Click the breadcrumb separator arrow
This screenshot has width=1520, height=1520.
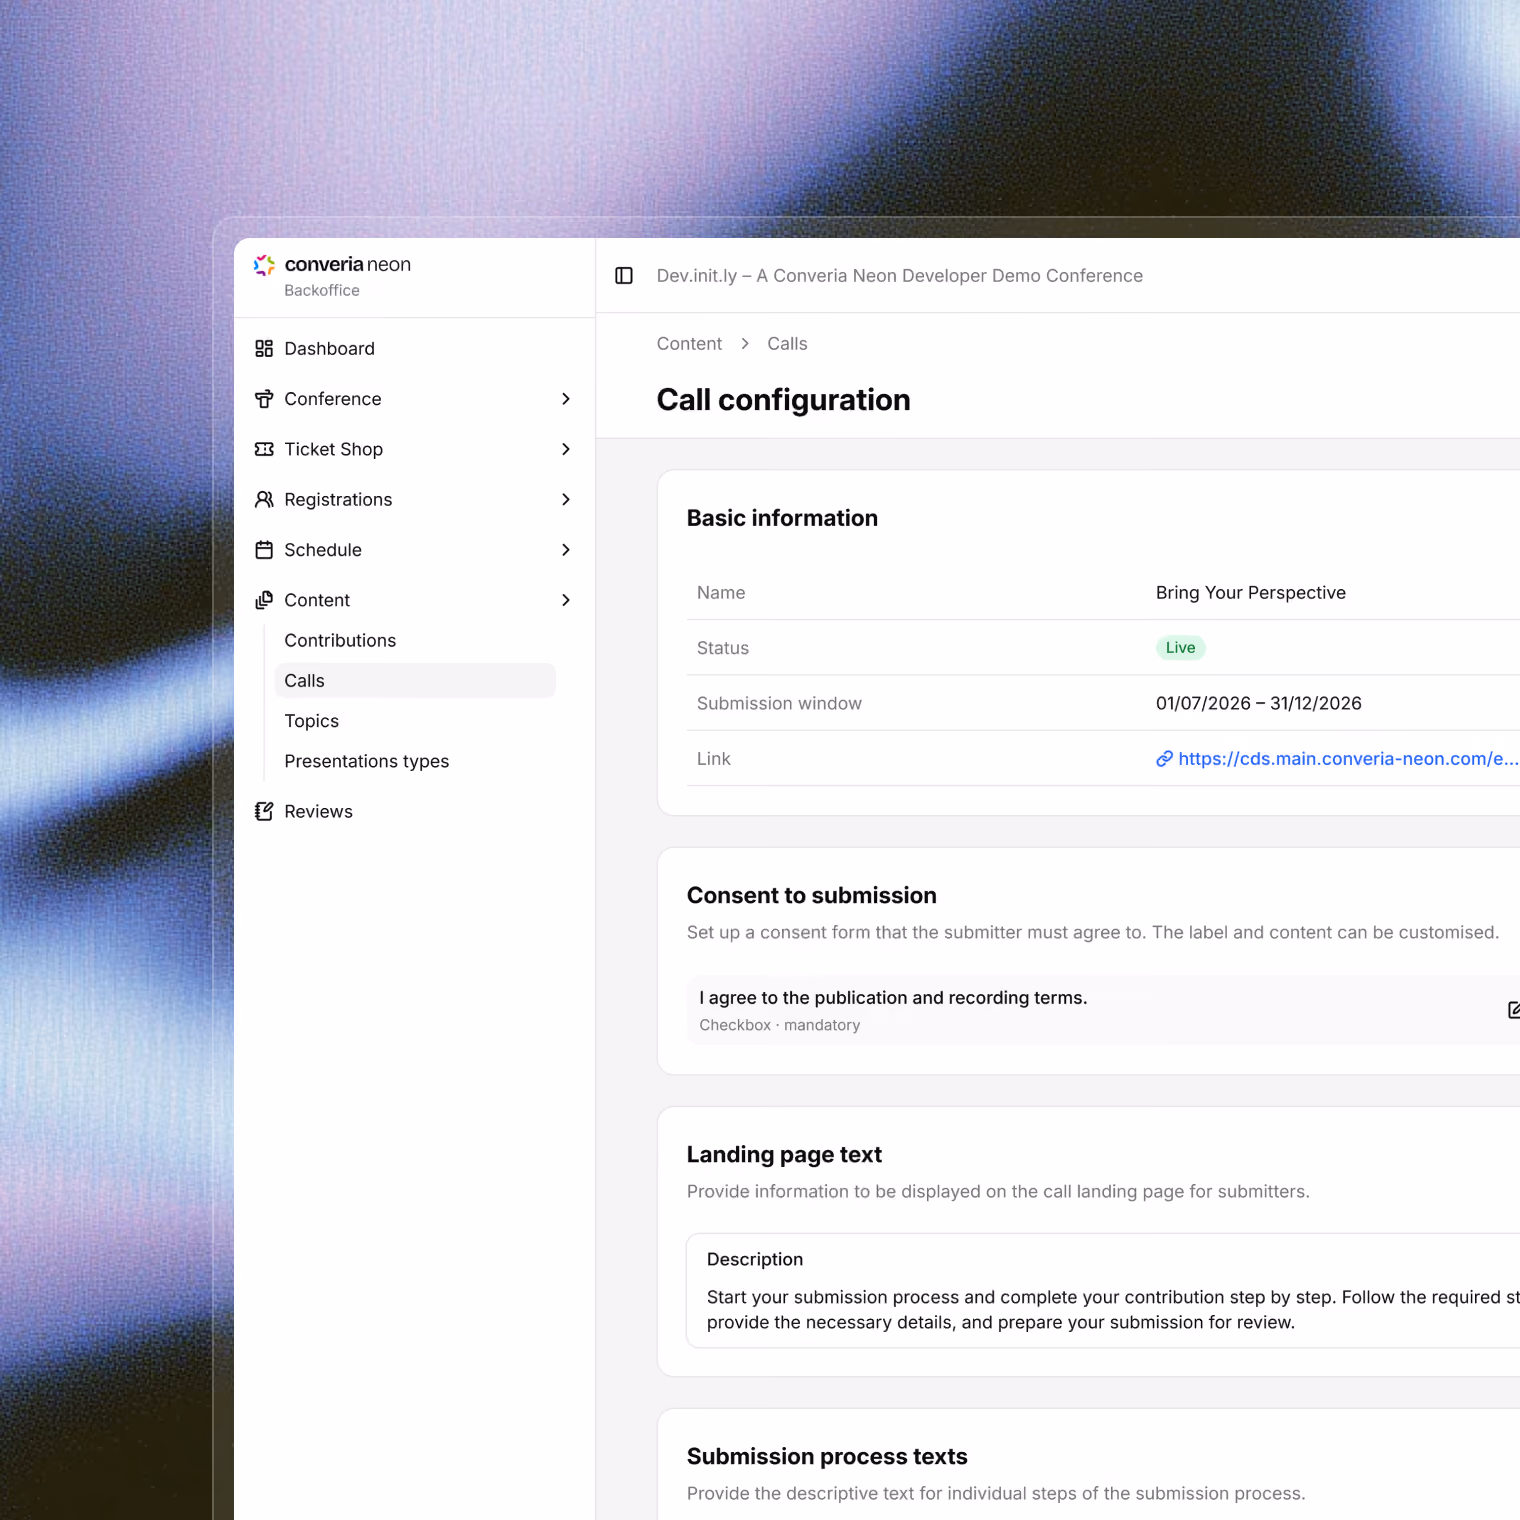[745, 344]
